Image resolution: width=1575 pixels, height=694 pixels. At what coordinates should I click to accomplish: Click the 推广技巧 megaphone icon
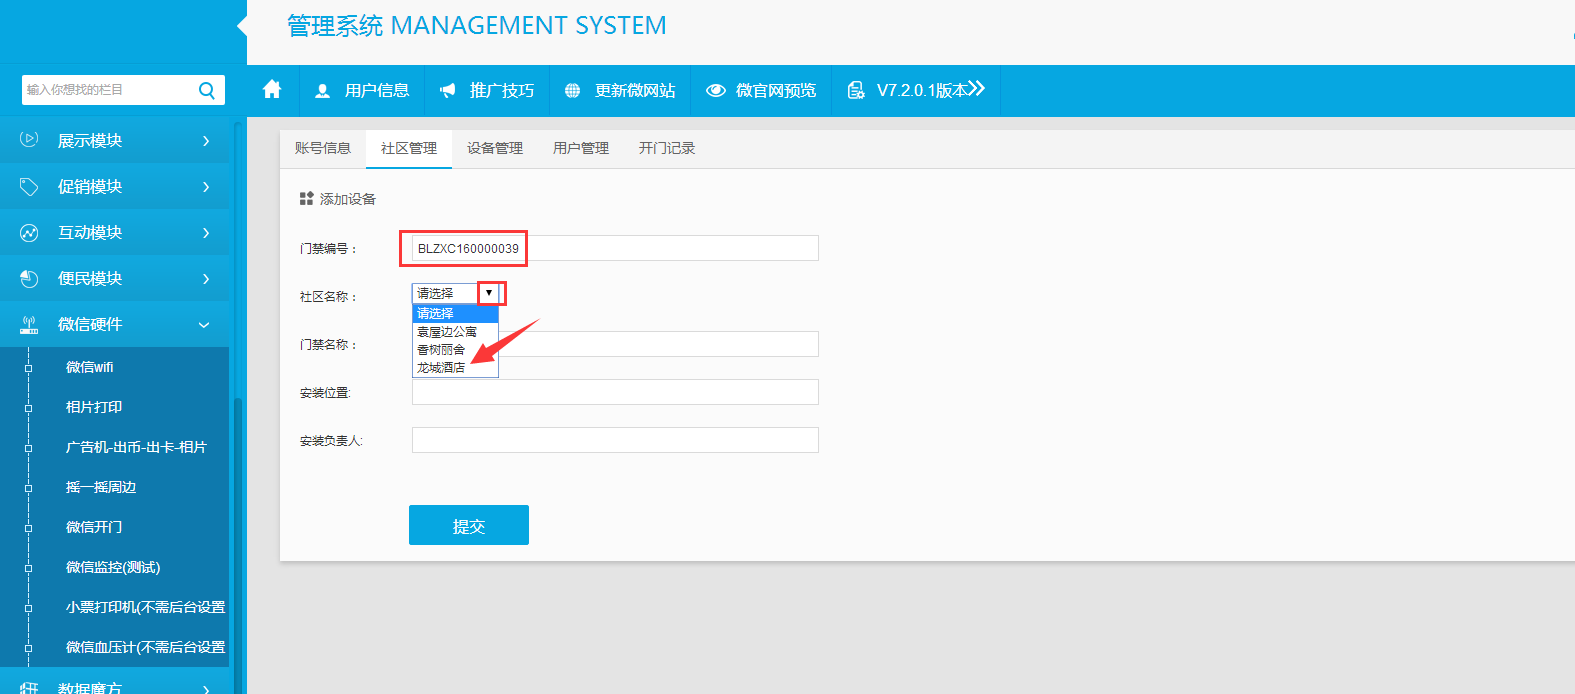click(x=447, y=91)
